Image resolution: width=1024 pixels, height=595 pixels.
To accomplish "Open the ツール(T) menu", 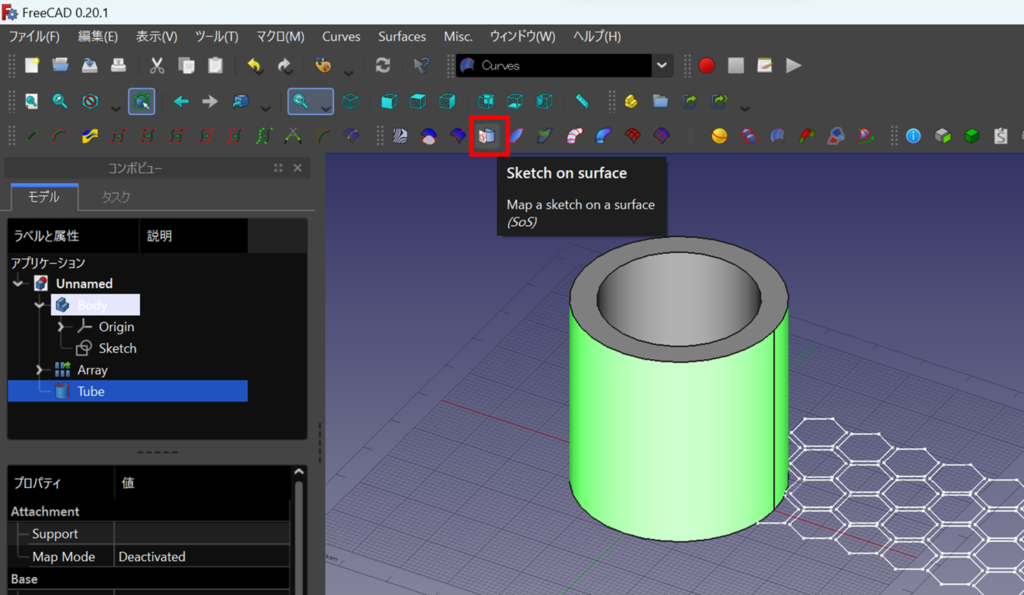I will (x=217, y=37).
